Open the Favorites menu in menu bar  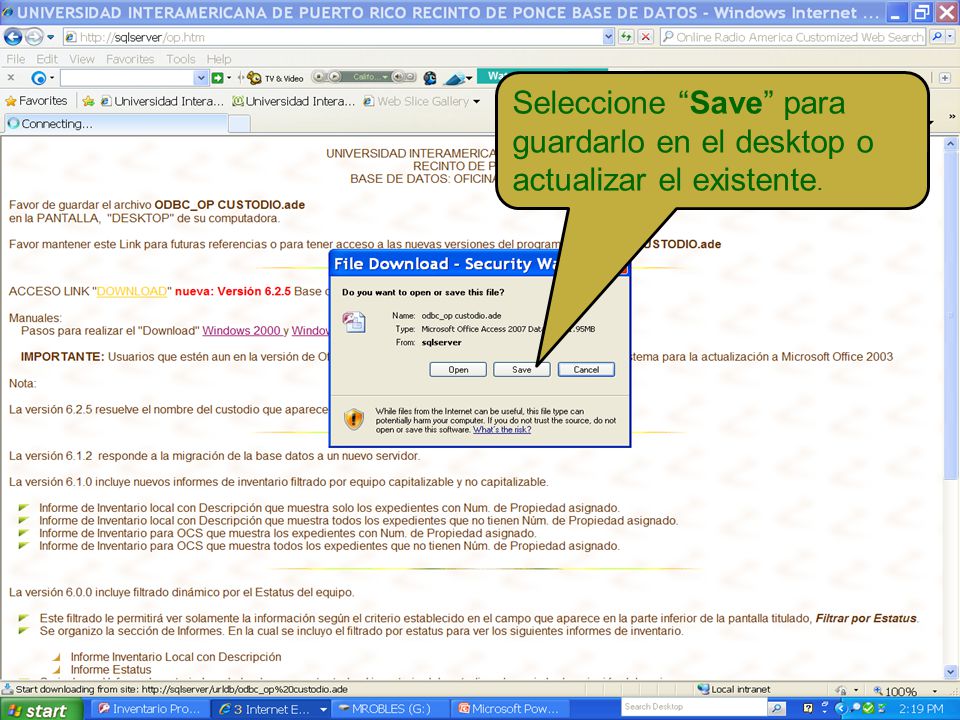pyautogui.click(x=130, y=59)
